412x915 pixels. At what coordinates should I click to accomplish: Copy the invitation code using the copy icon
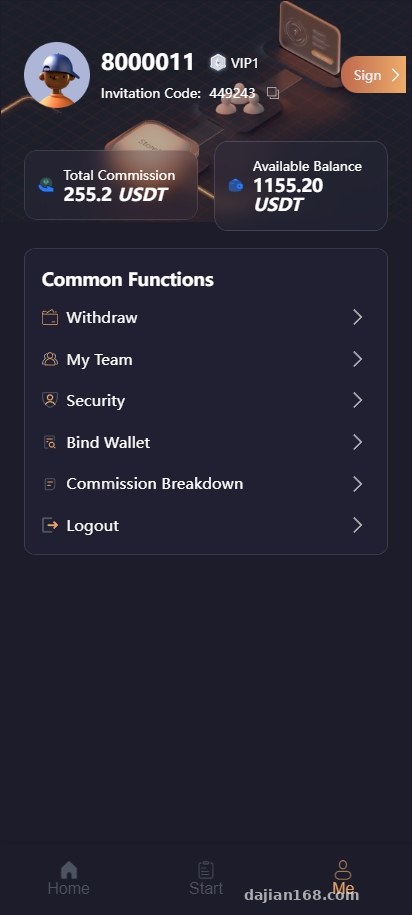[273, 93]
